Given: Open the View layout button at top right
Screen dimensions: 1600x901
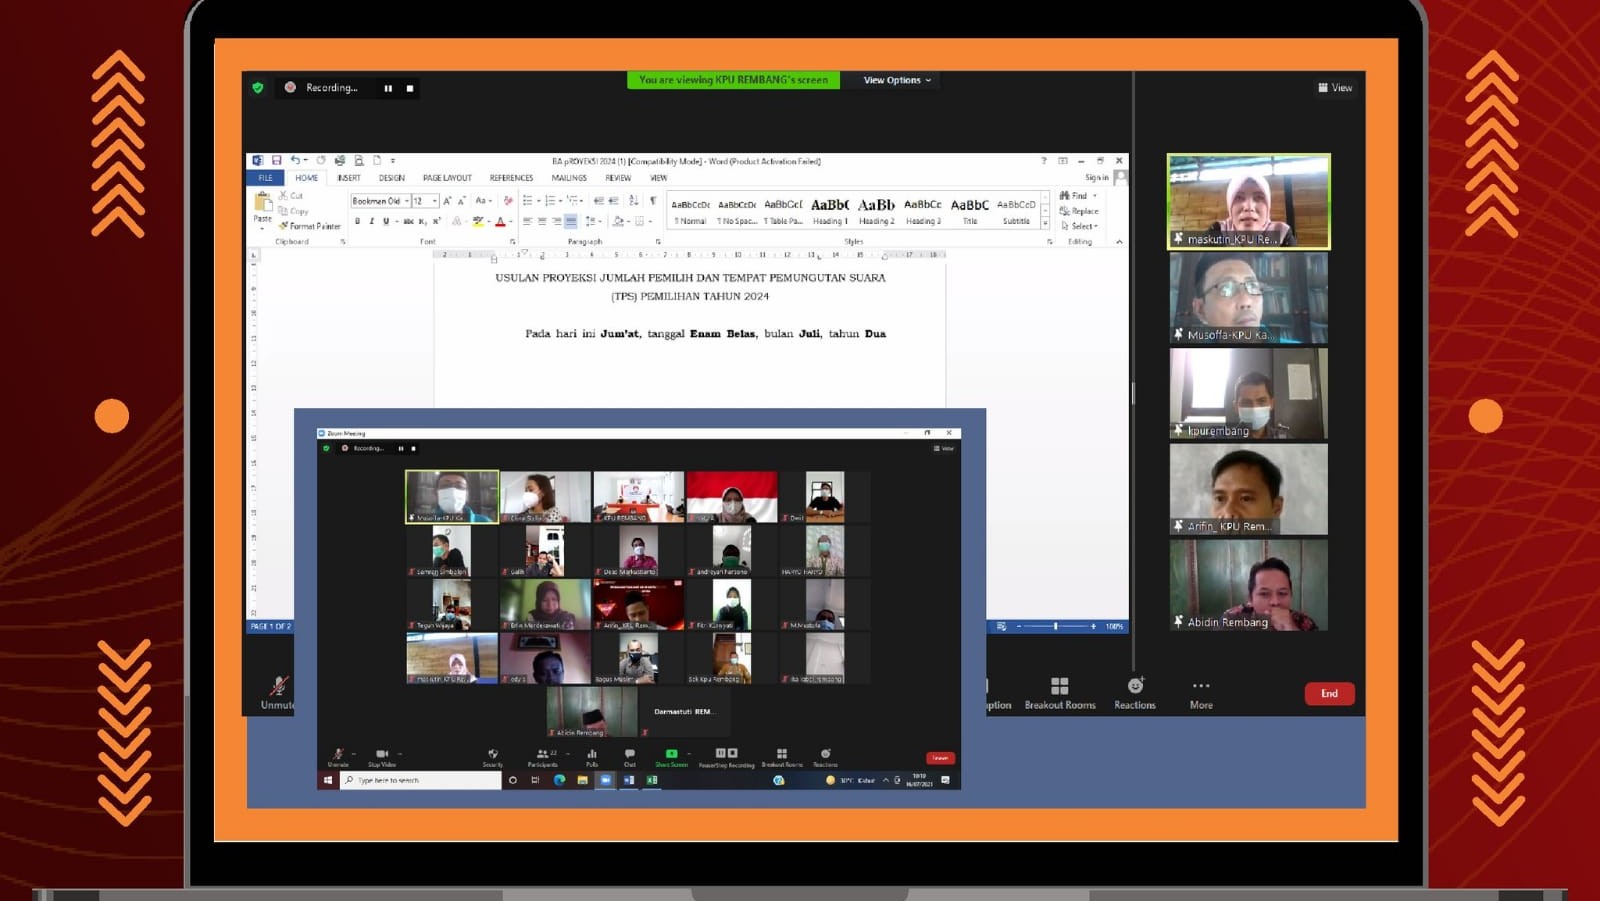Looking at the screenshot, I should coord(1335,88).
